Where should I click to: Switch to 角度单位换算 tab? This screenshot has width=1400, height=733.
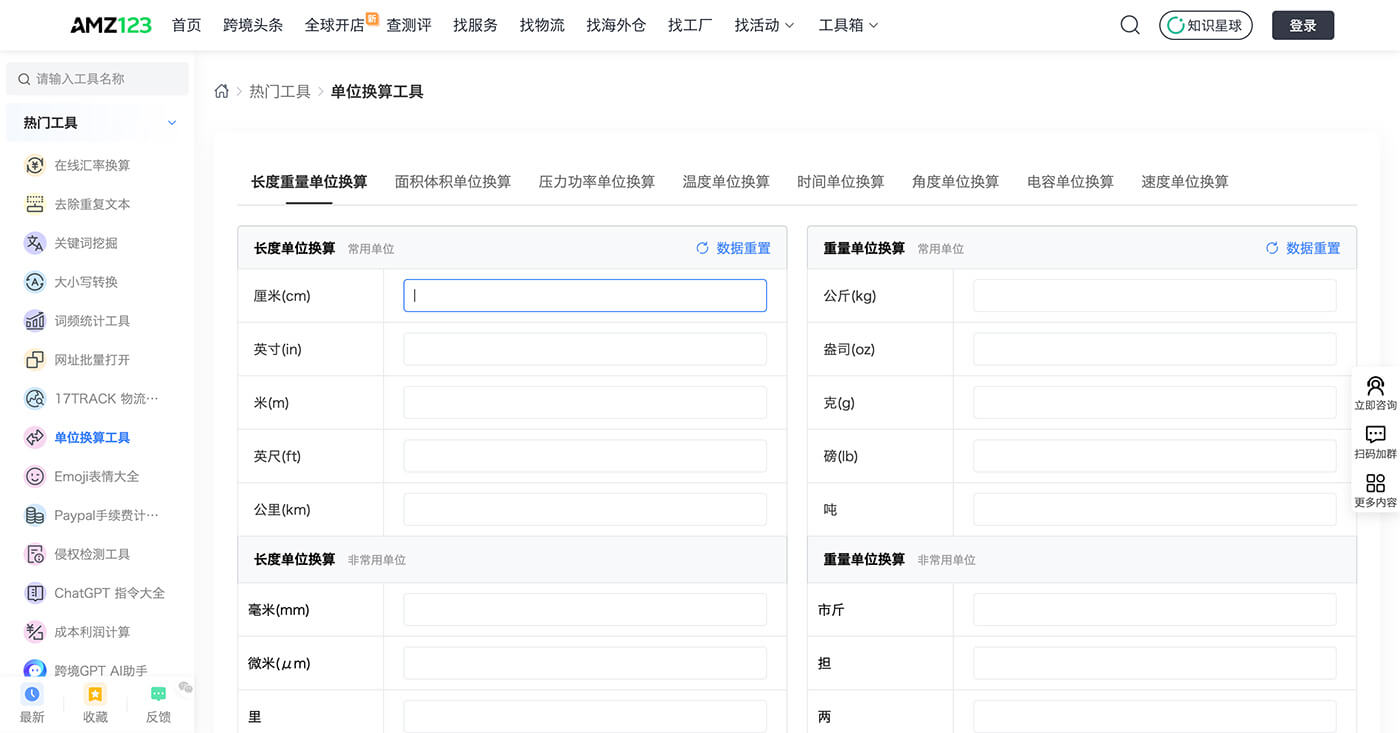coord(956,181)
